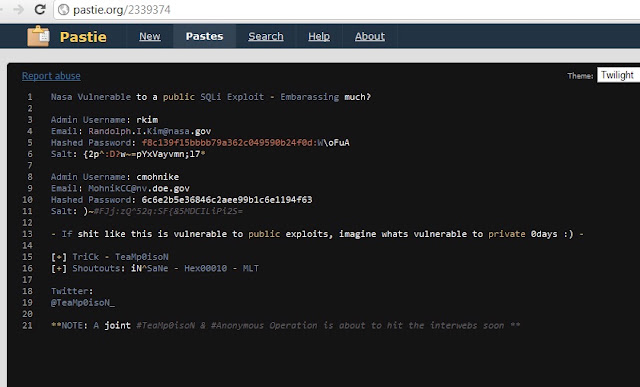Go forward with the browser arrow icon

click(18, 9)
